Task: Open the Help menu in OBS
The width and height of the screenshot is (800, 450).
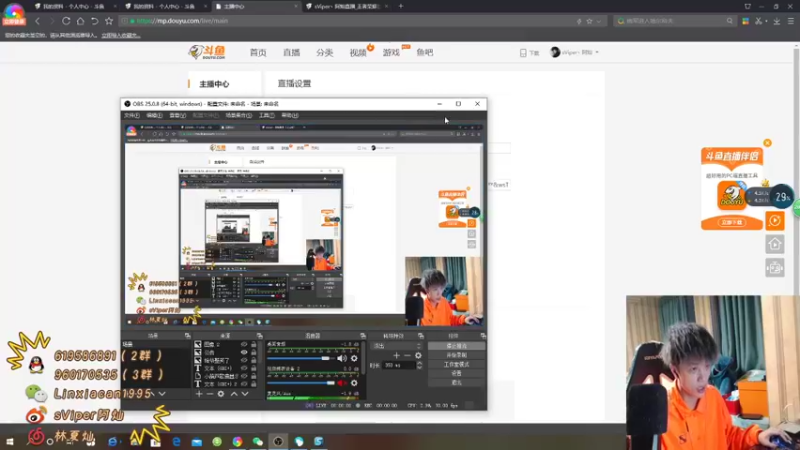Action: tap(290, 115)
